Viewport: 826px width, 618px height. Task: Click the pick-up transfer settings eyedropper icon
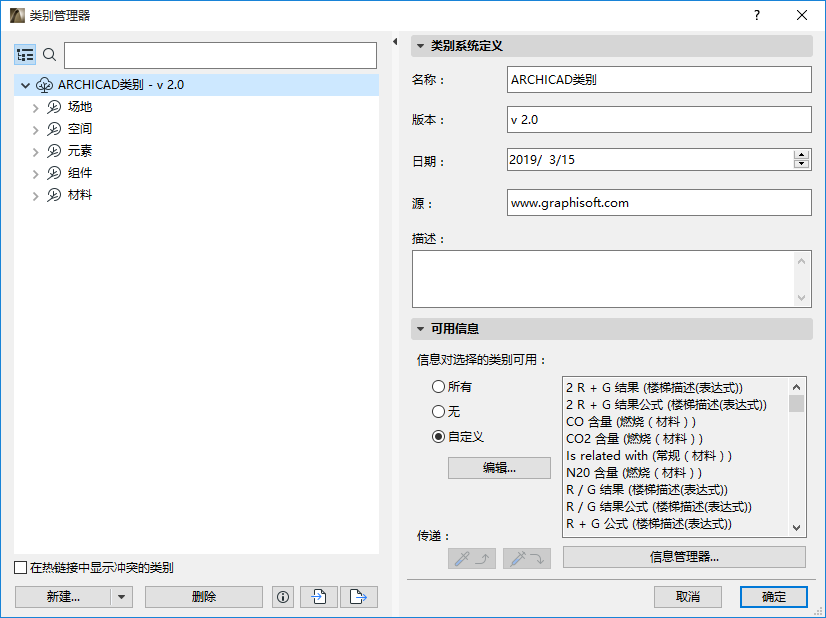(x=471, y=559)
